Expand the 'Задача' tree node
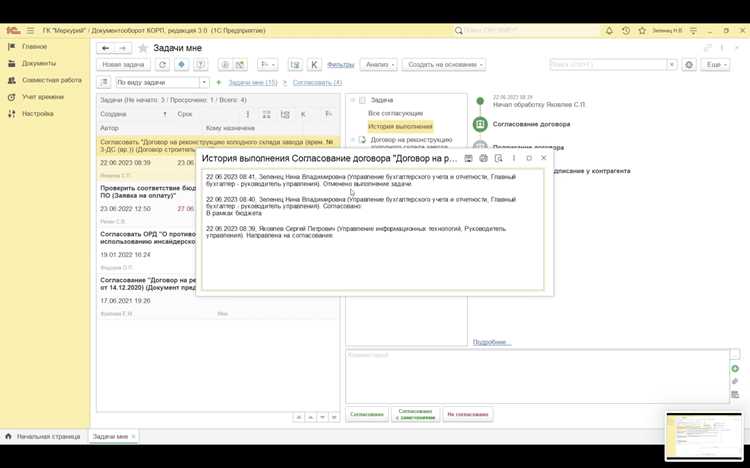 click(x=353, y=100)
